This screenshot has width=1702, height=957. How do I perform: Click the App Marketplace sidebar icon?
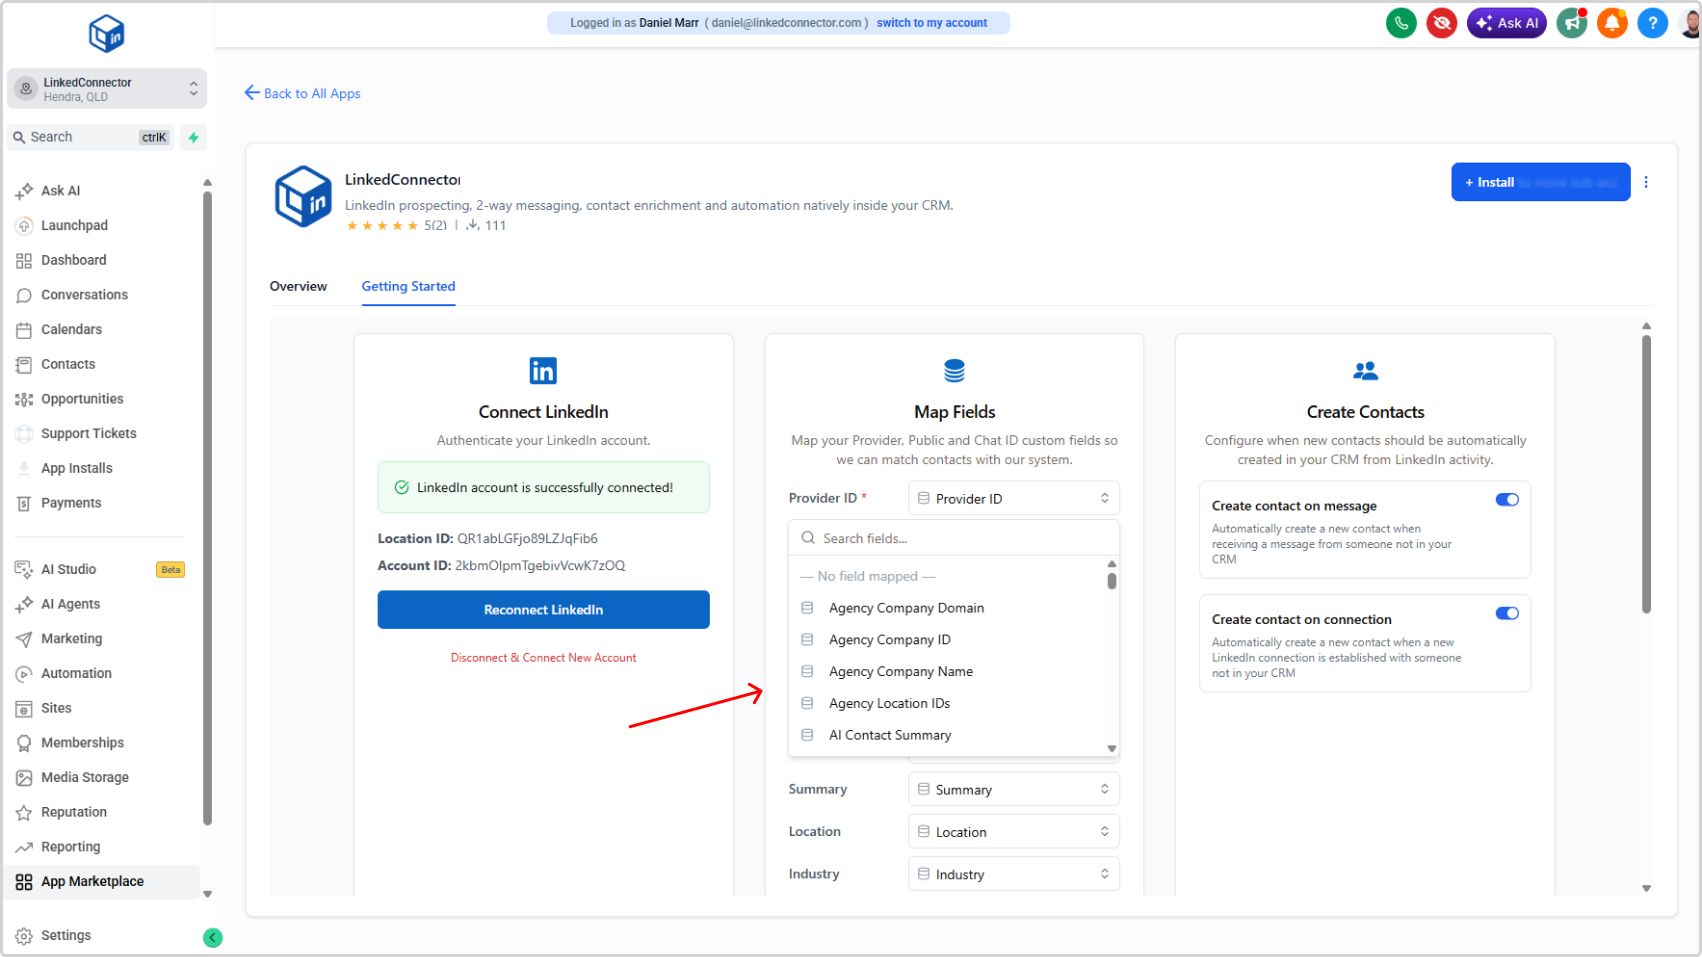click(x=24, y=882)
